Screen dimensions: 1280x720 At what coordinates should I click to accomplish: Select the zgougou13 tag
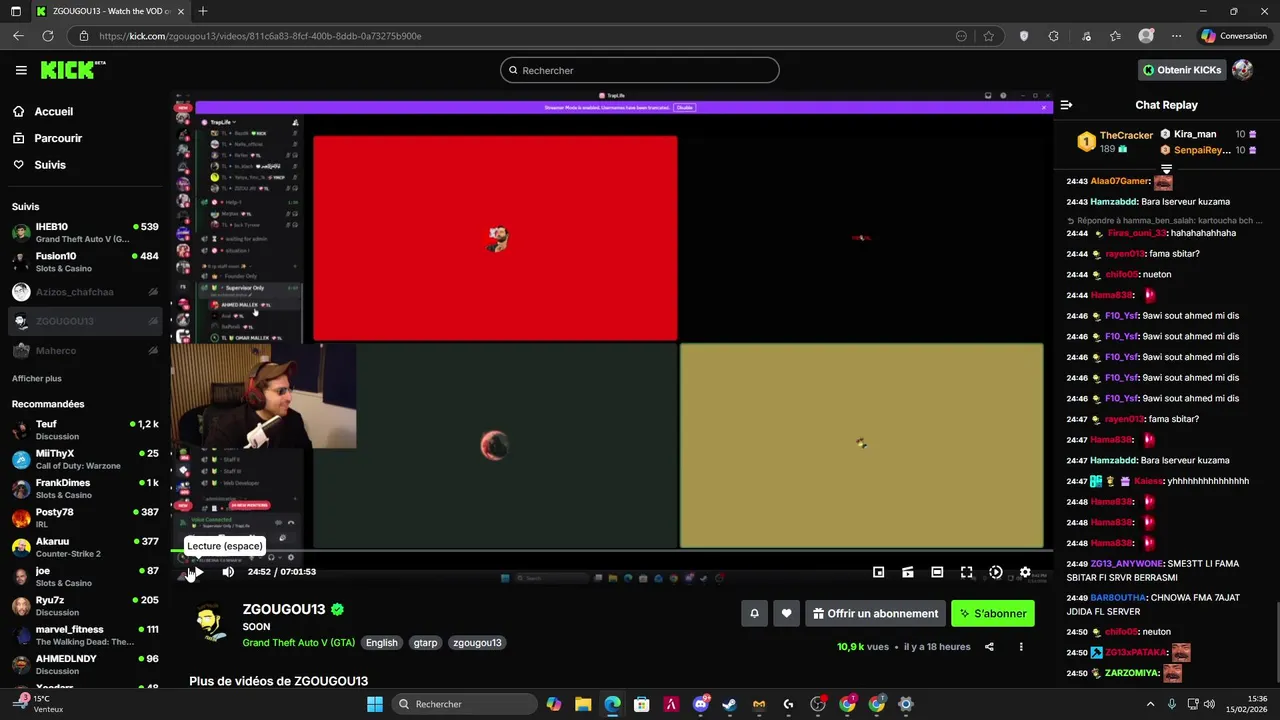point(477,643)
